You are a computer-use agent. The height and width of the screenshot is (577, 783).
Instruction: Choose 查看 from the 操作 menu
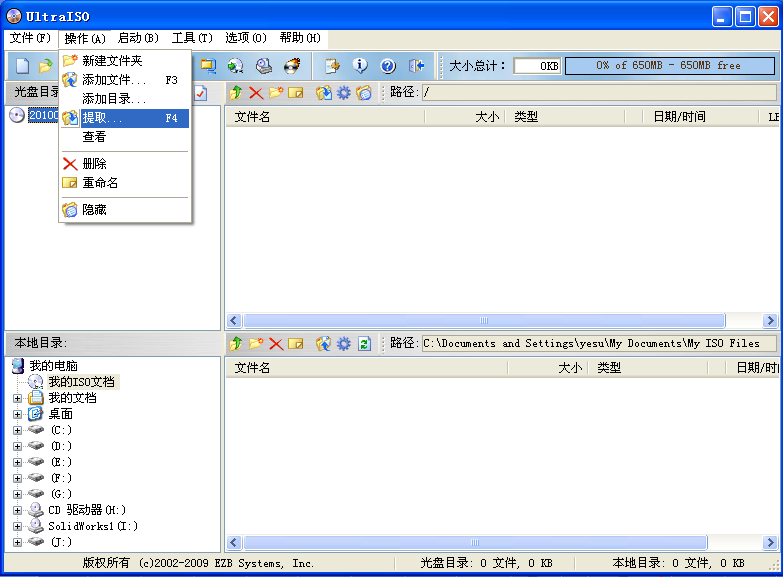click(125, 137)
